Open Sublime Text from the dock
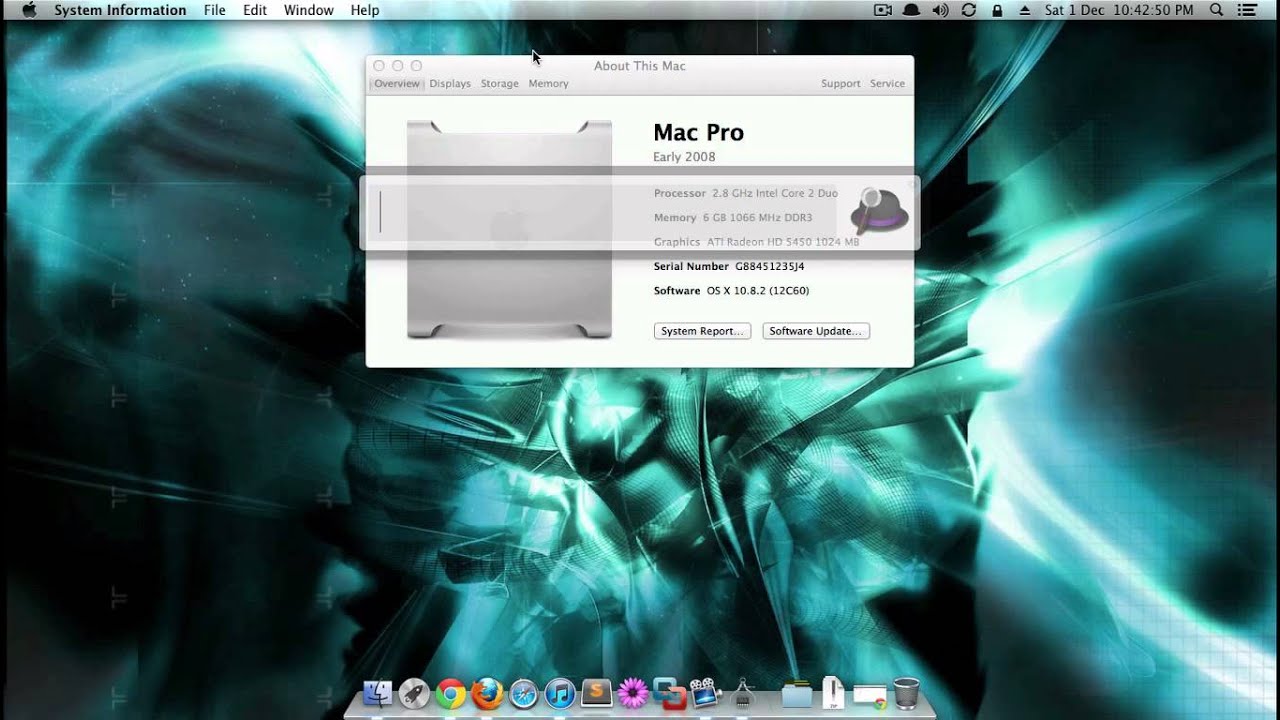Screen dimensions: 1280x720 [x=597, y=692]
